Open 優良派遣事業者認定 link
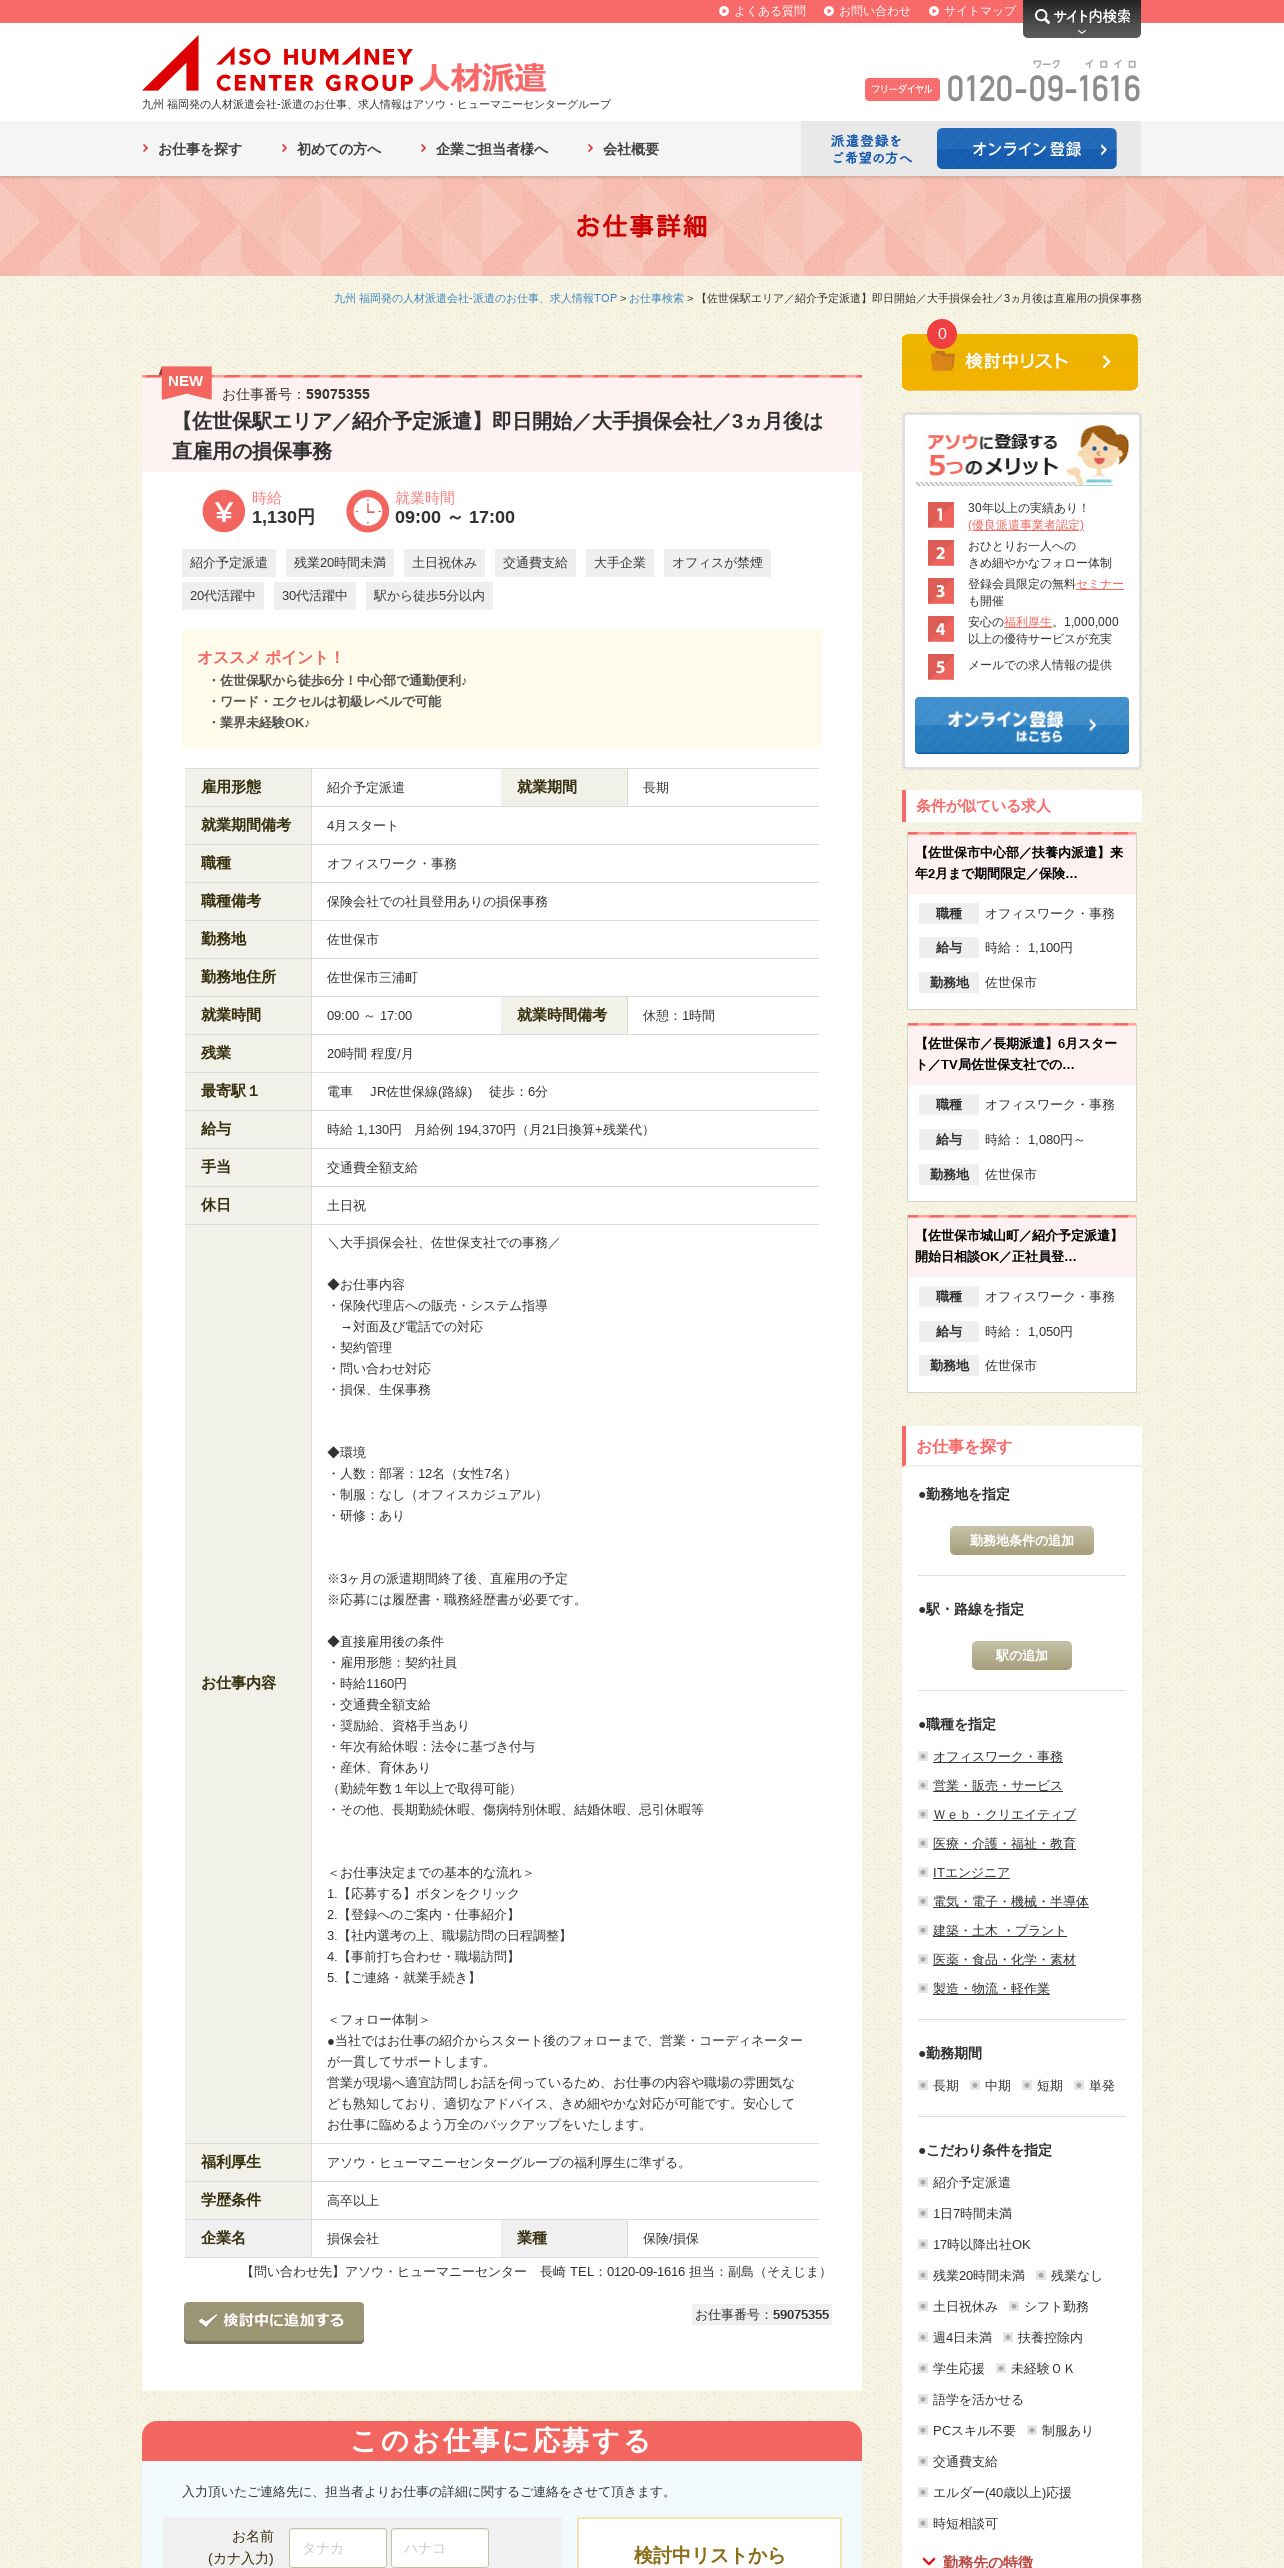The width and height of the screenshot is (1284, 2568). [1025, 525]
